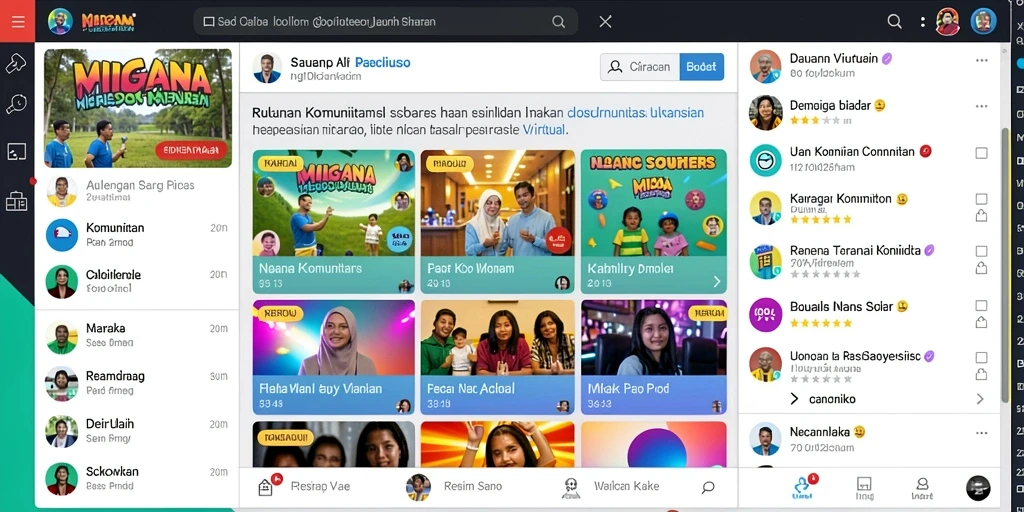The height and width of the screenshot is (512, 1024).
Task: Click the Ciracan button
Action: tap(639, 67)
